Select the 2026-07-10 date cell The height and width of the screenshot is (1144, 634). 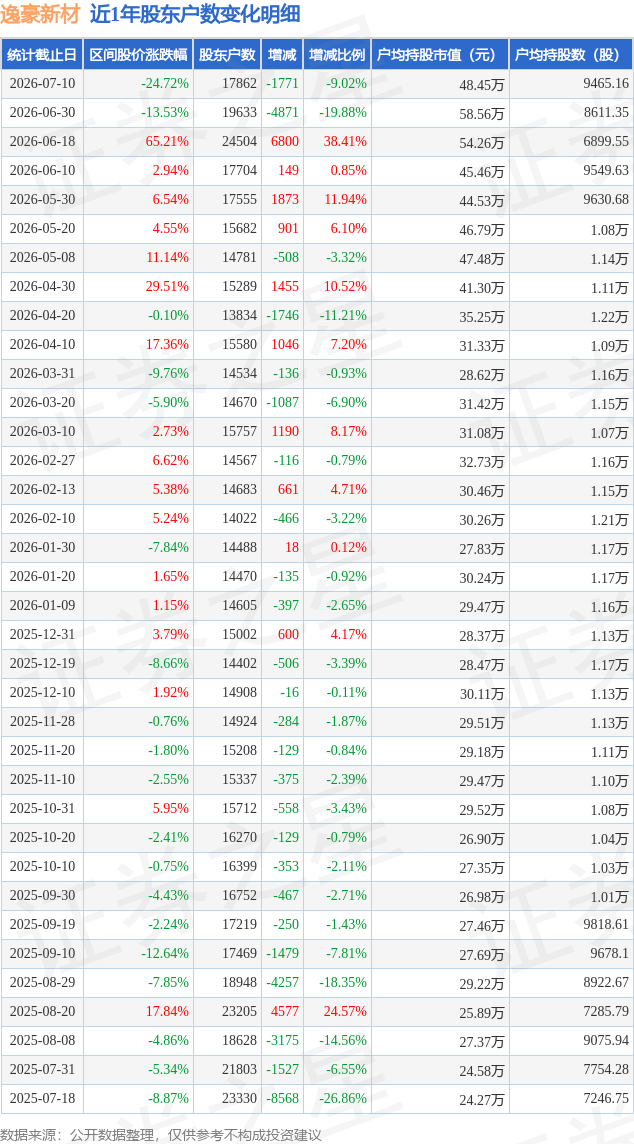42,84
